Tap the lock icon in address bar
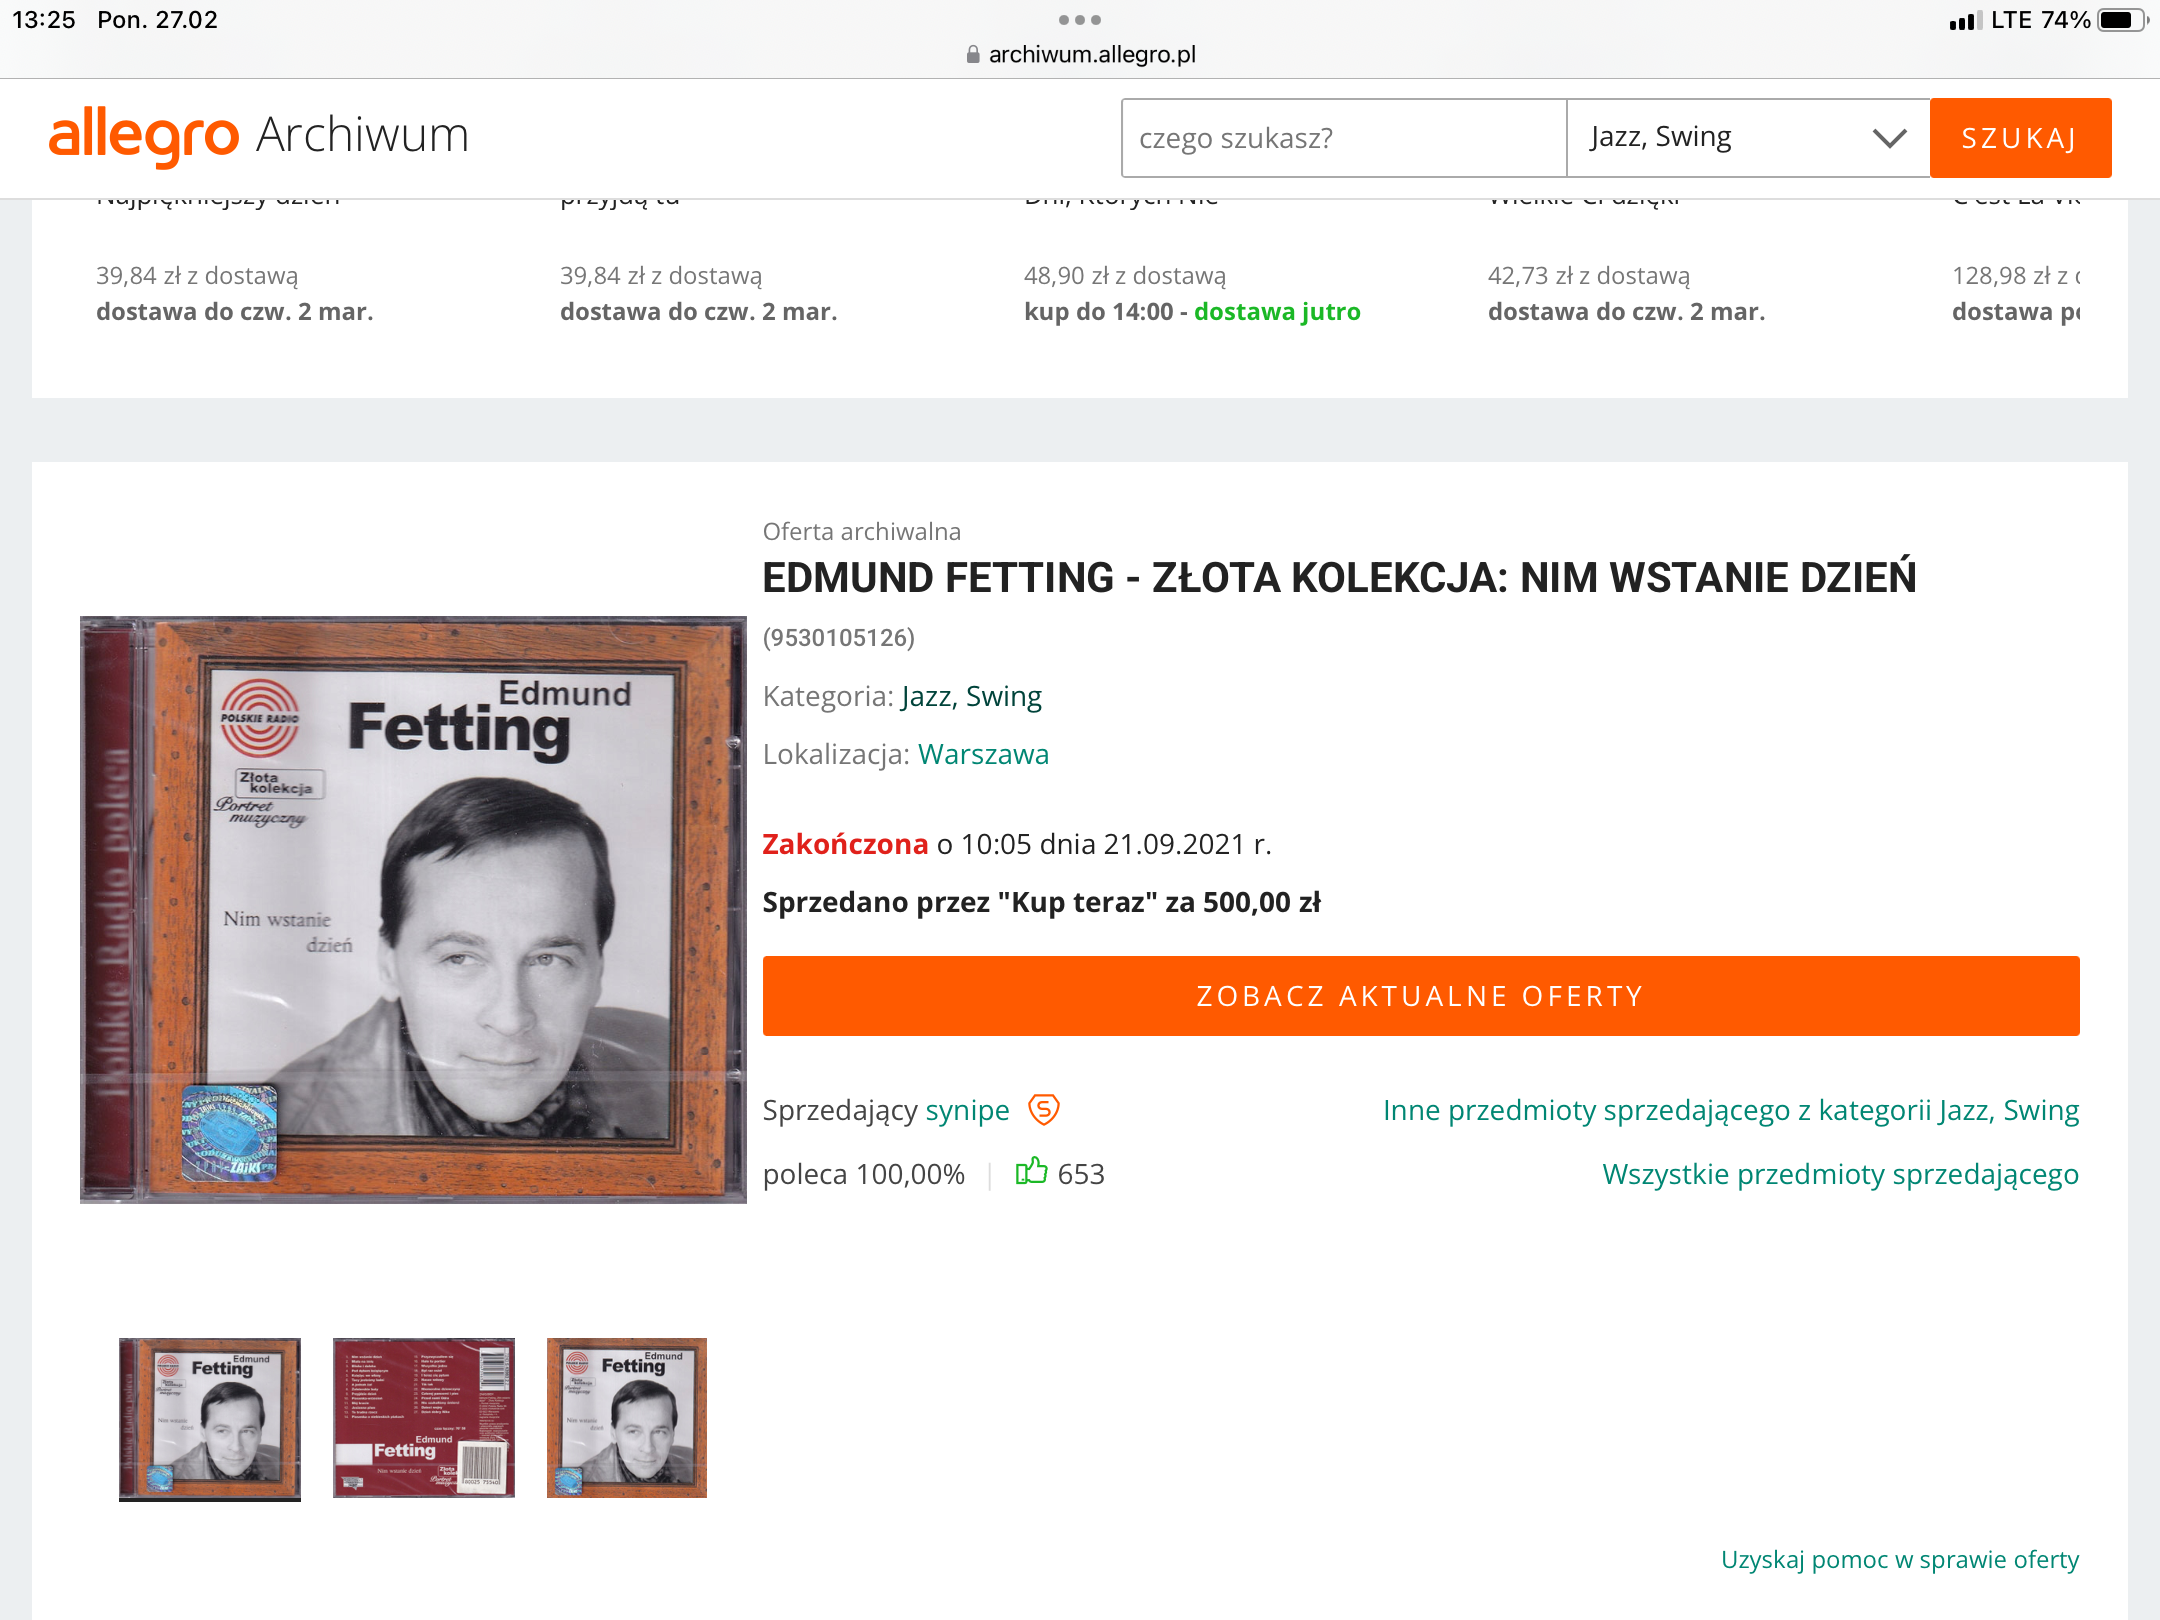 pyautogui.click(x=973, y=55)
